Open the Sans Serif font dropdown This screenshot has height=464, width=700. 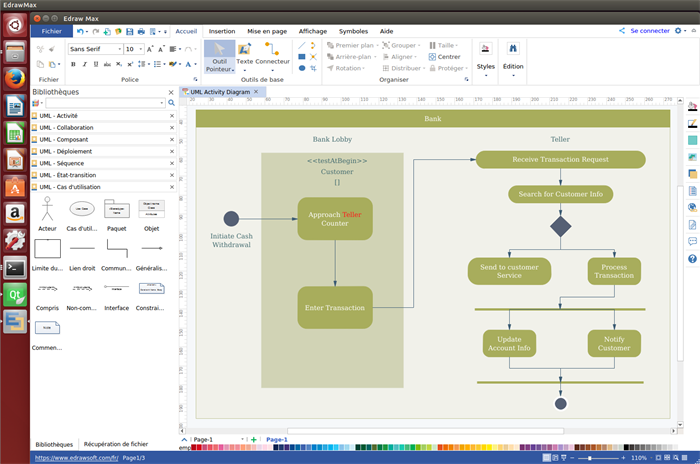119,48
